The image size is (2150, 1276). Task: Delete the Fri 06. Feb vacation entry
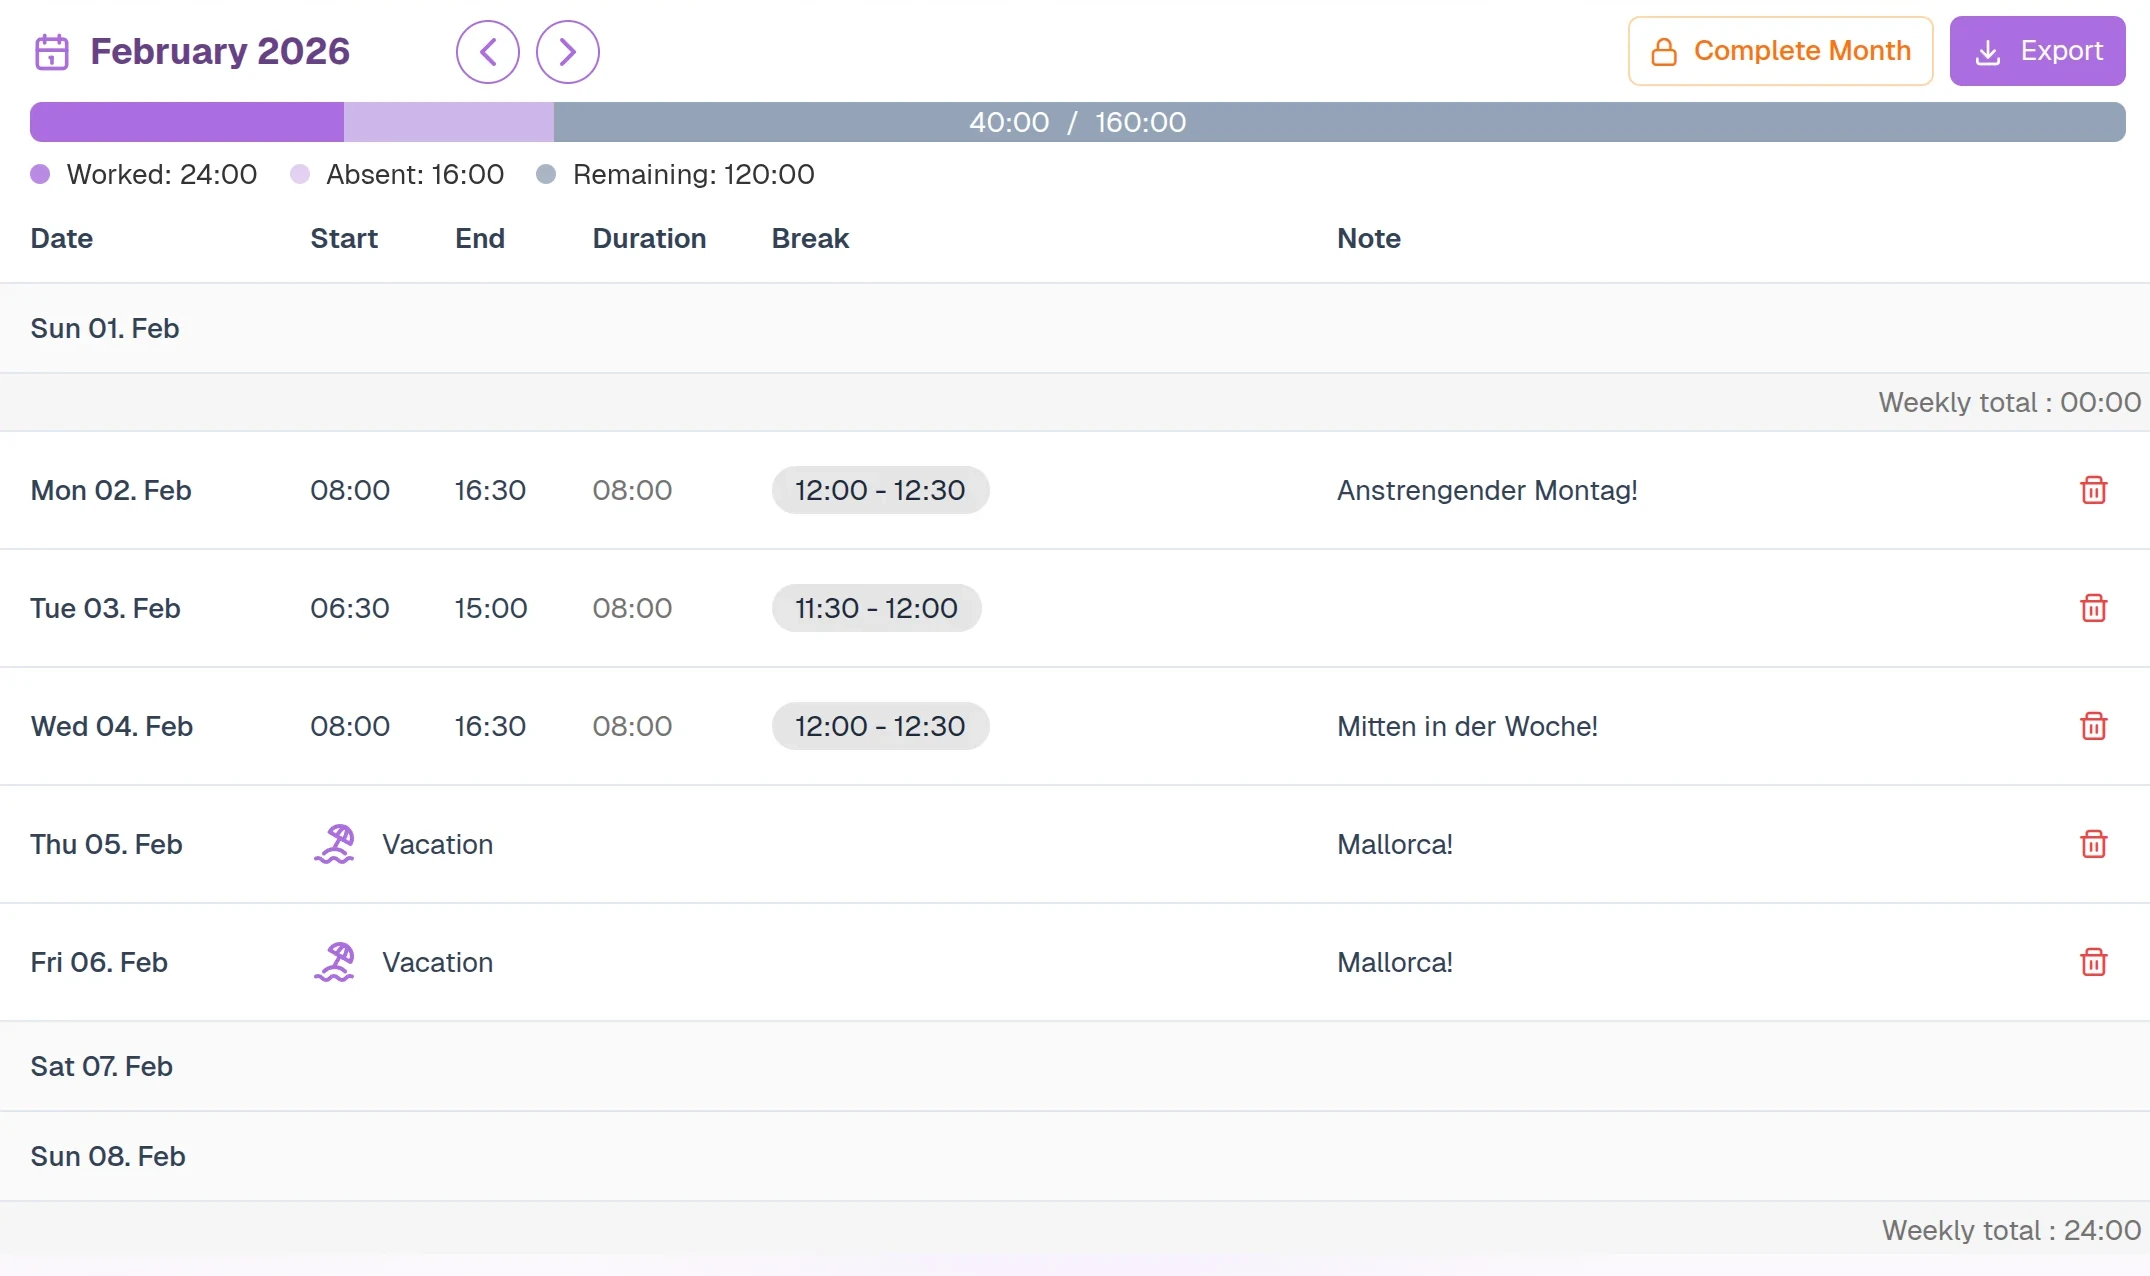(x=2093, y=962)
